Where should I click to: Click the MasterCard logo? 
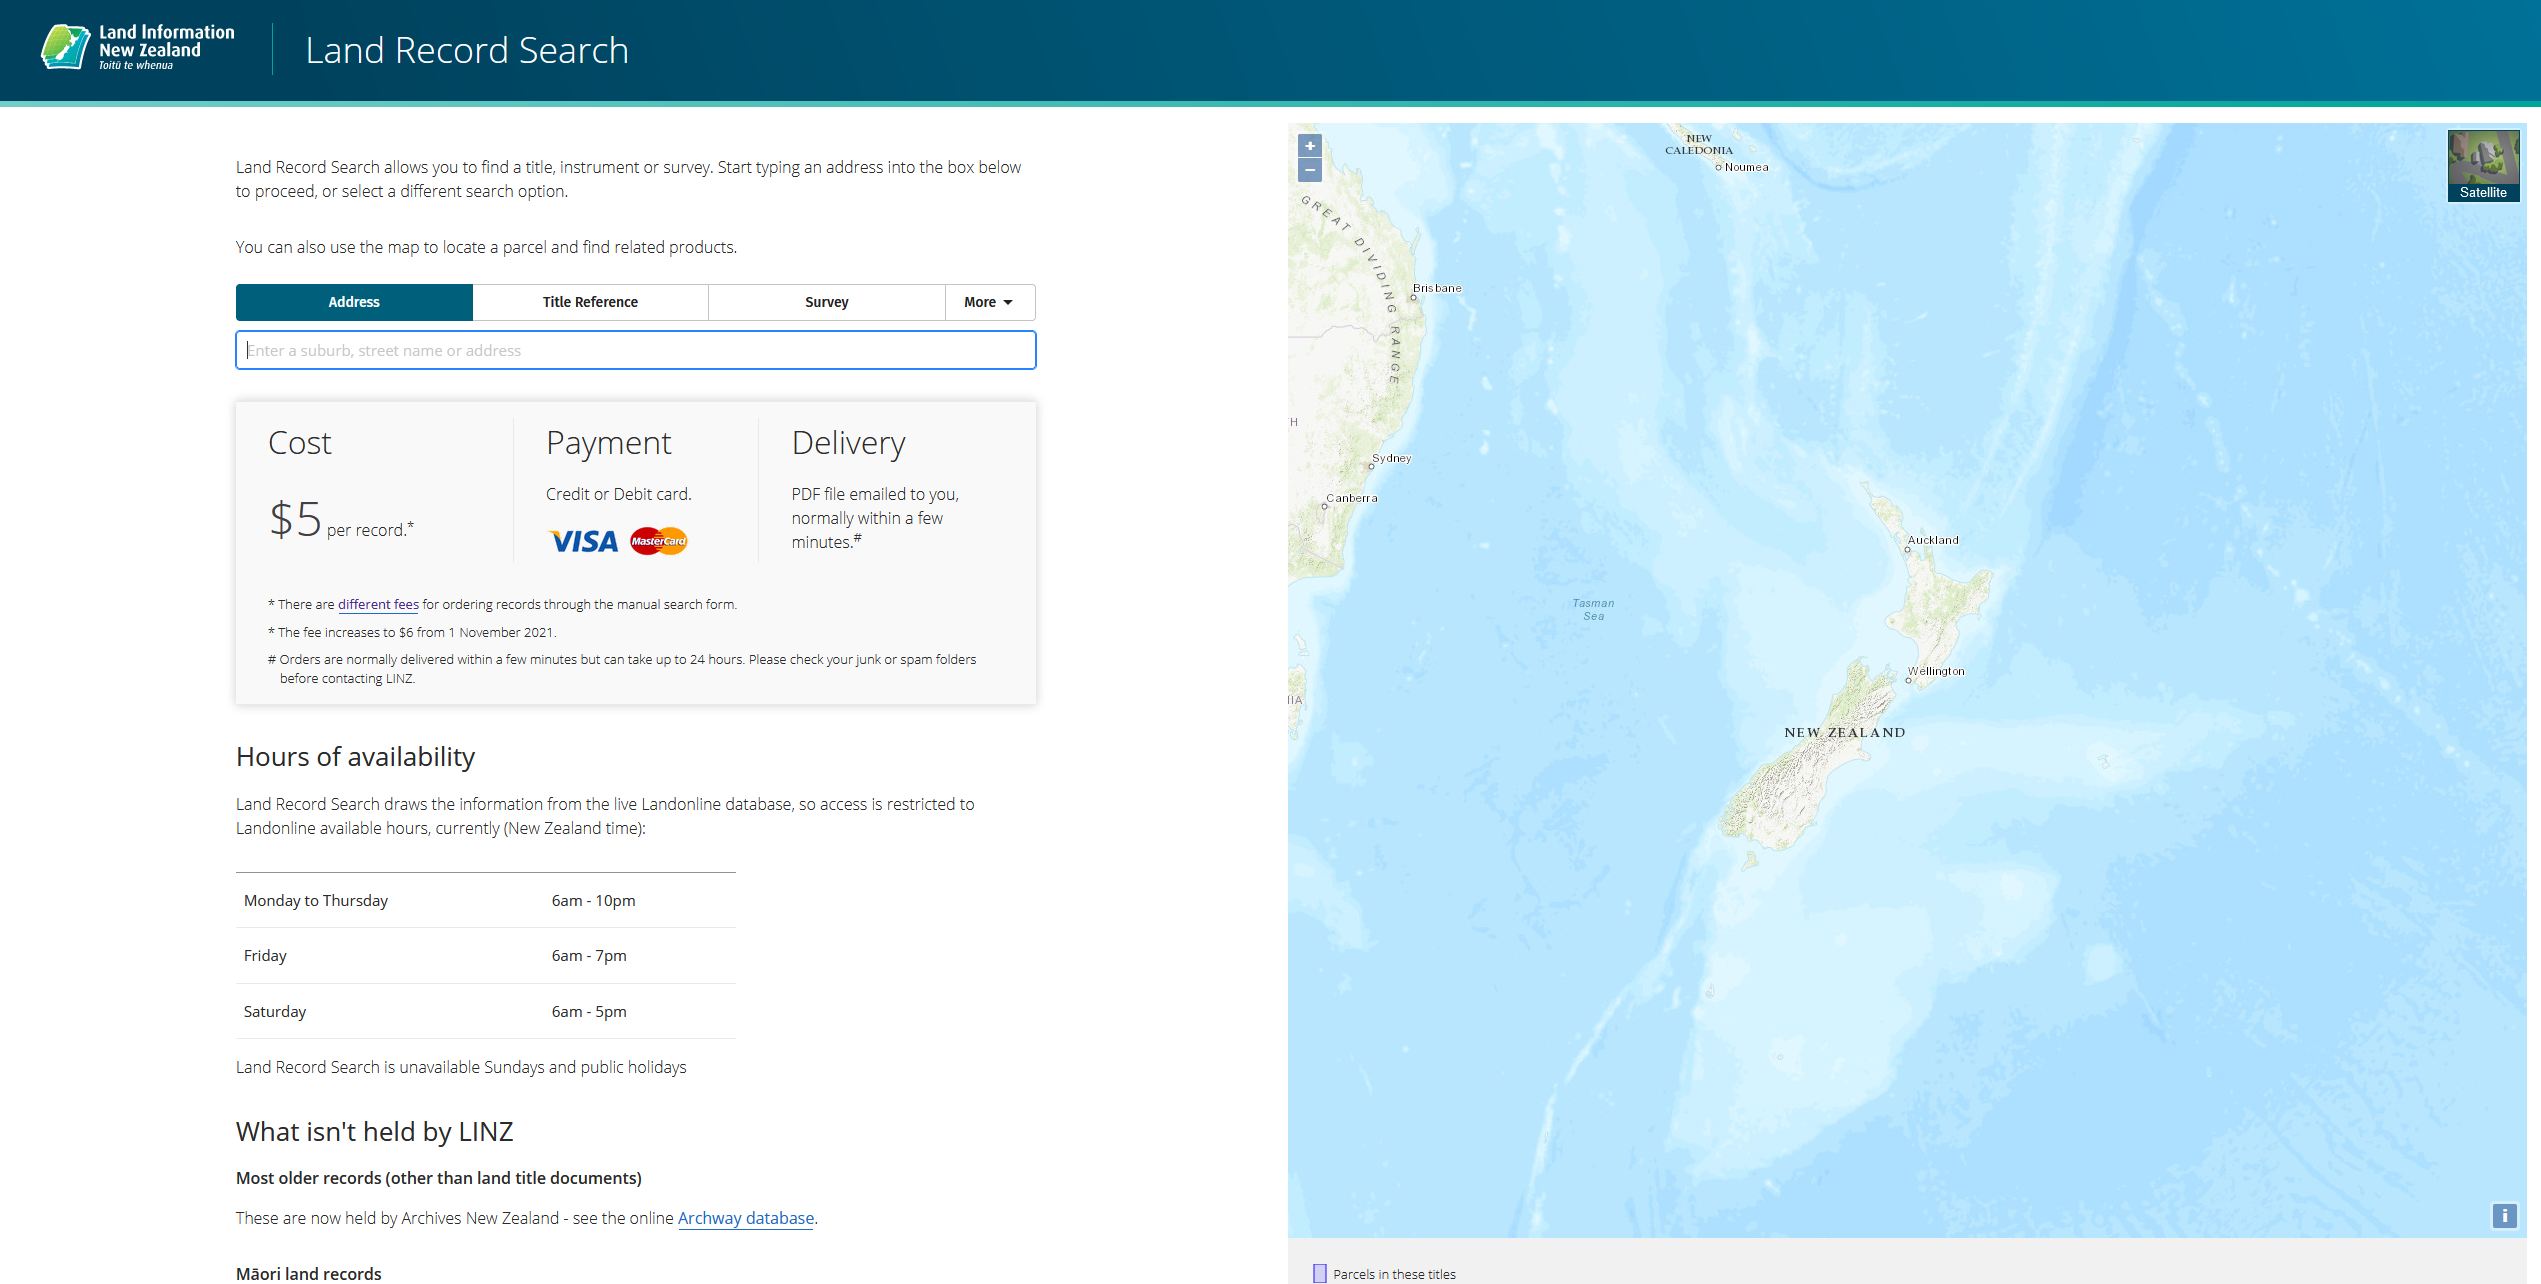click(659, 541)
